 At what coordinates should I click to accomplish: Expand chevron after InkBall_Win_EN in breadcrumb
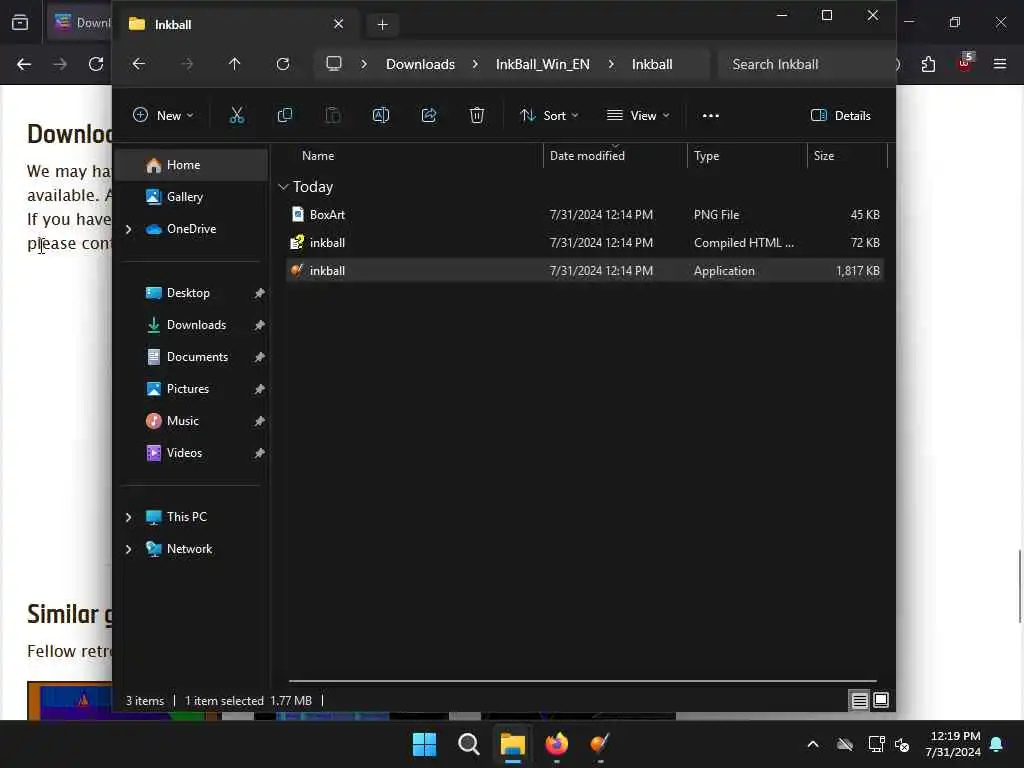pyautogui.click(x=611, y=64)
